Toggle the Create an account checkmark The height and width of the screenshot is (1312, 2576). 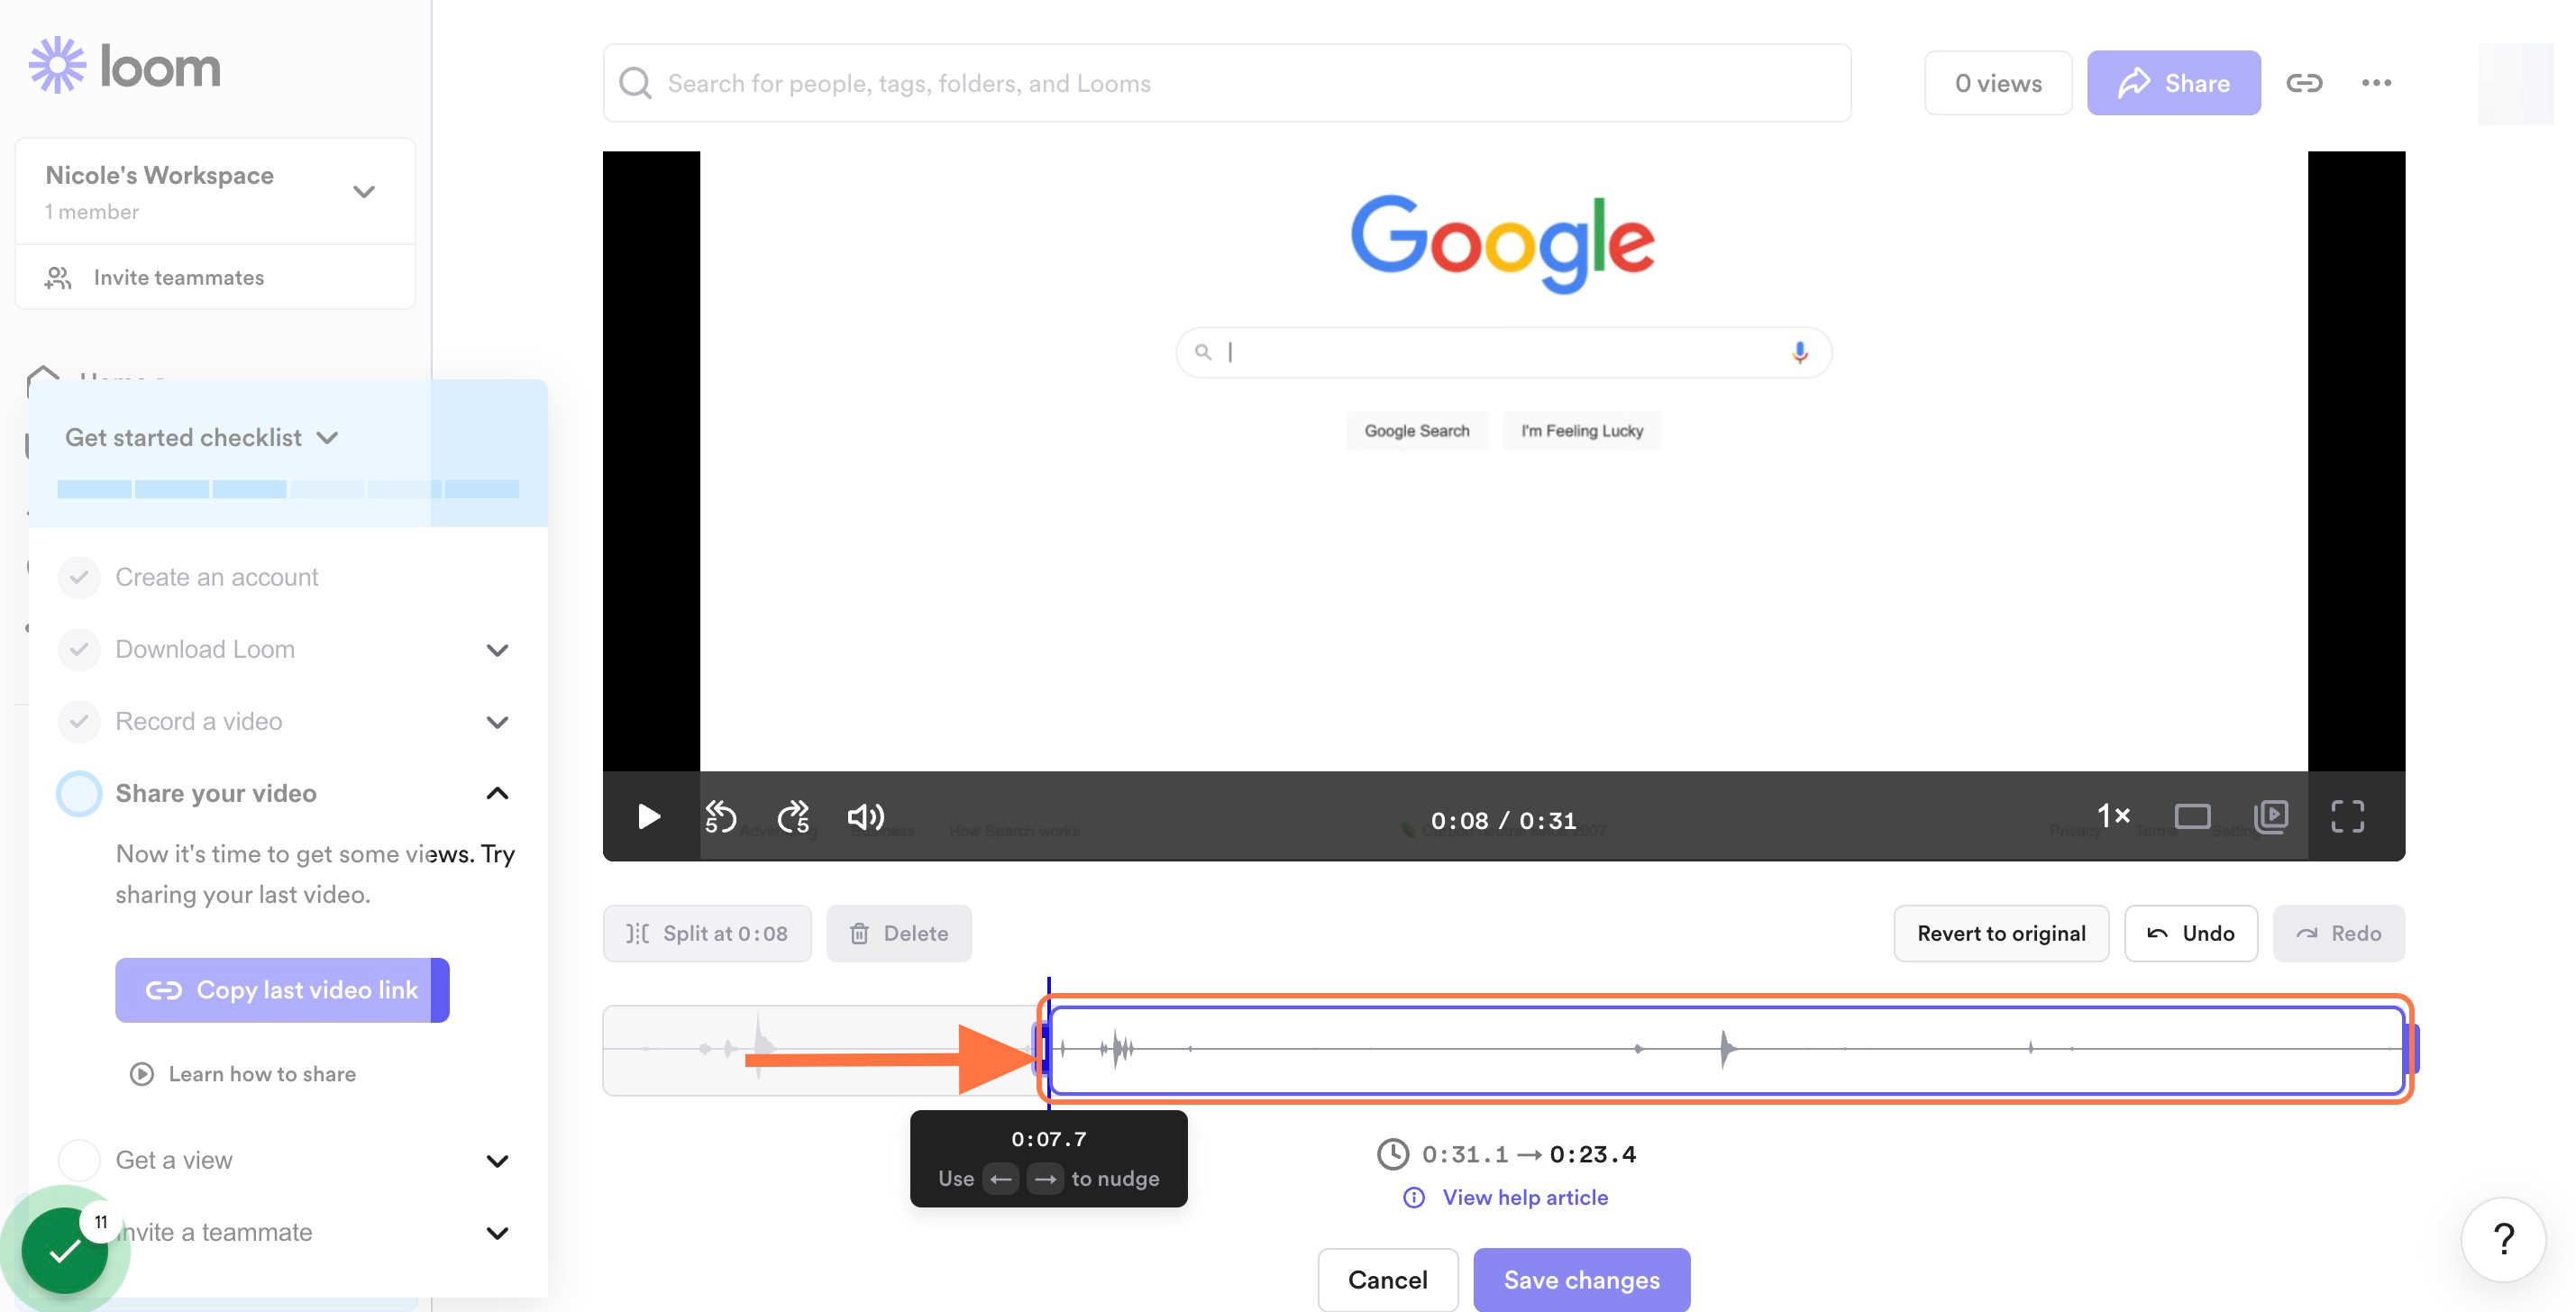(x=79, y=577)
